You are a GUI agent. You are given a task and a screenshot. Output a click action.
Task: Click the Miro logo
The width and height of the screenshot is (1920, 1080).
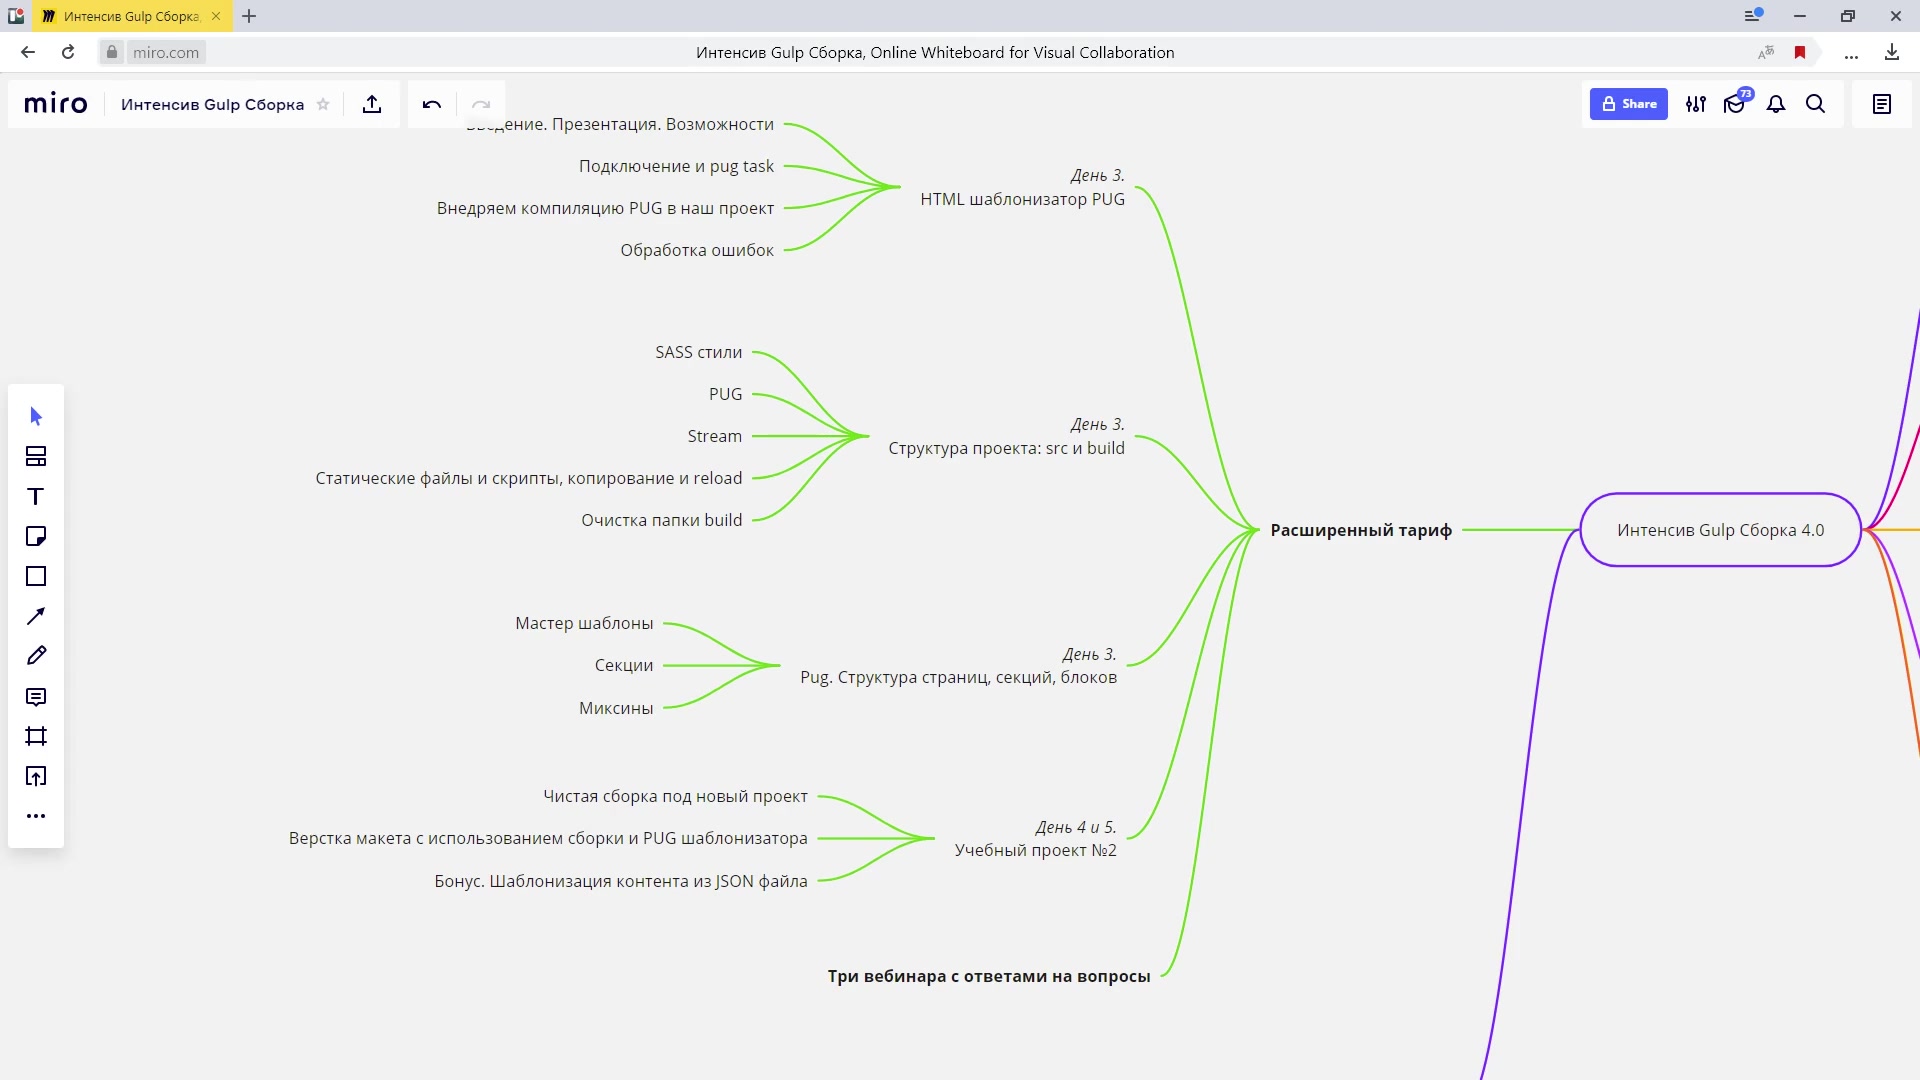tap(56, 104)
